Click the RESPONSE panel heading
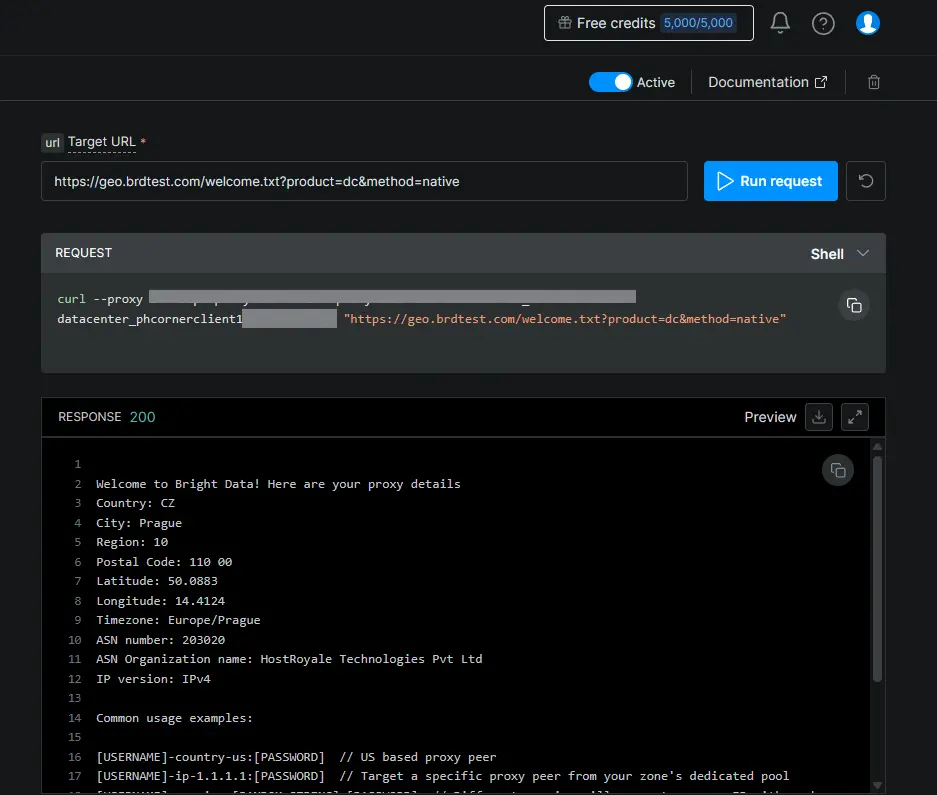937x795 pixels. pos(90,417)
